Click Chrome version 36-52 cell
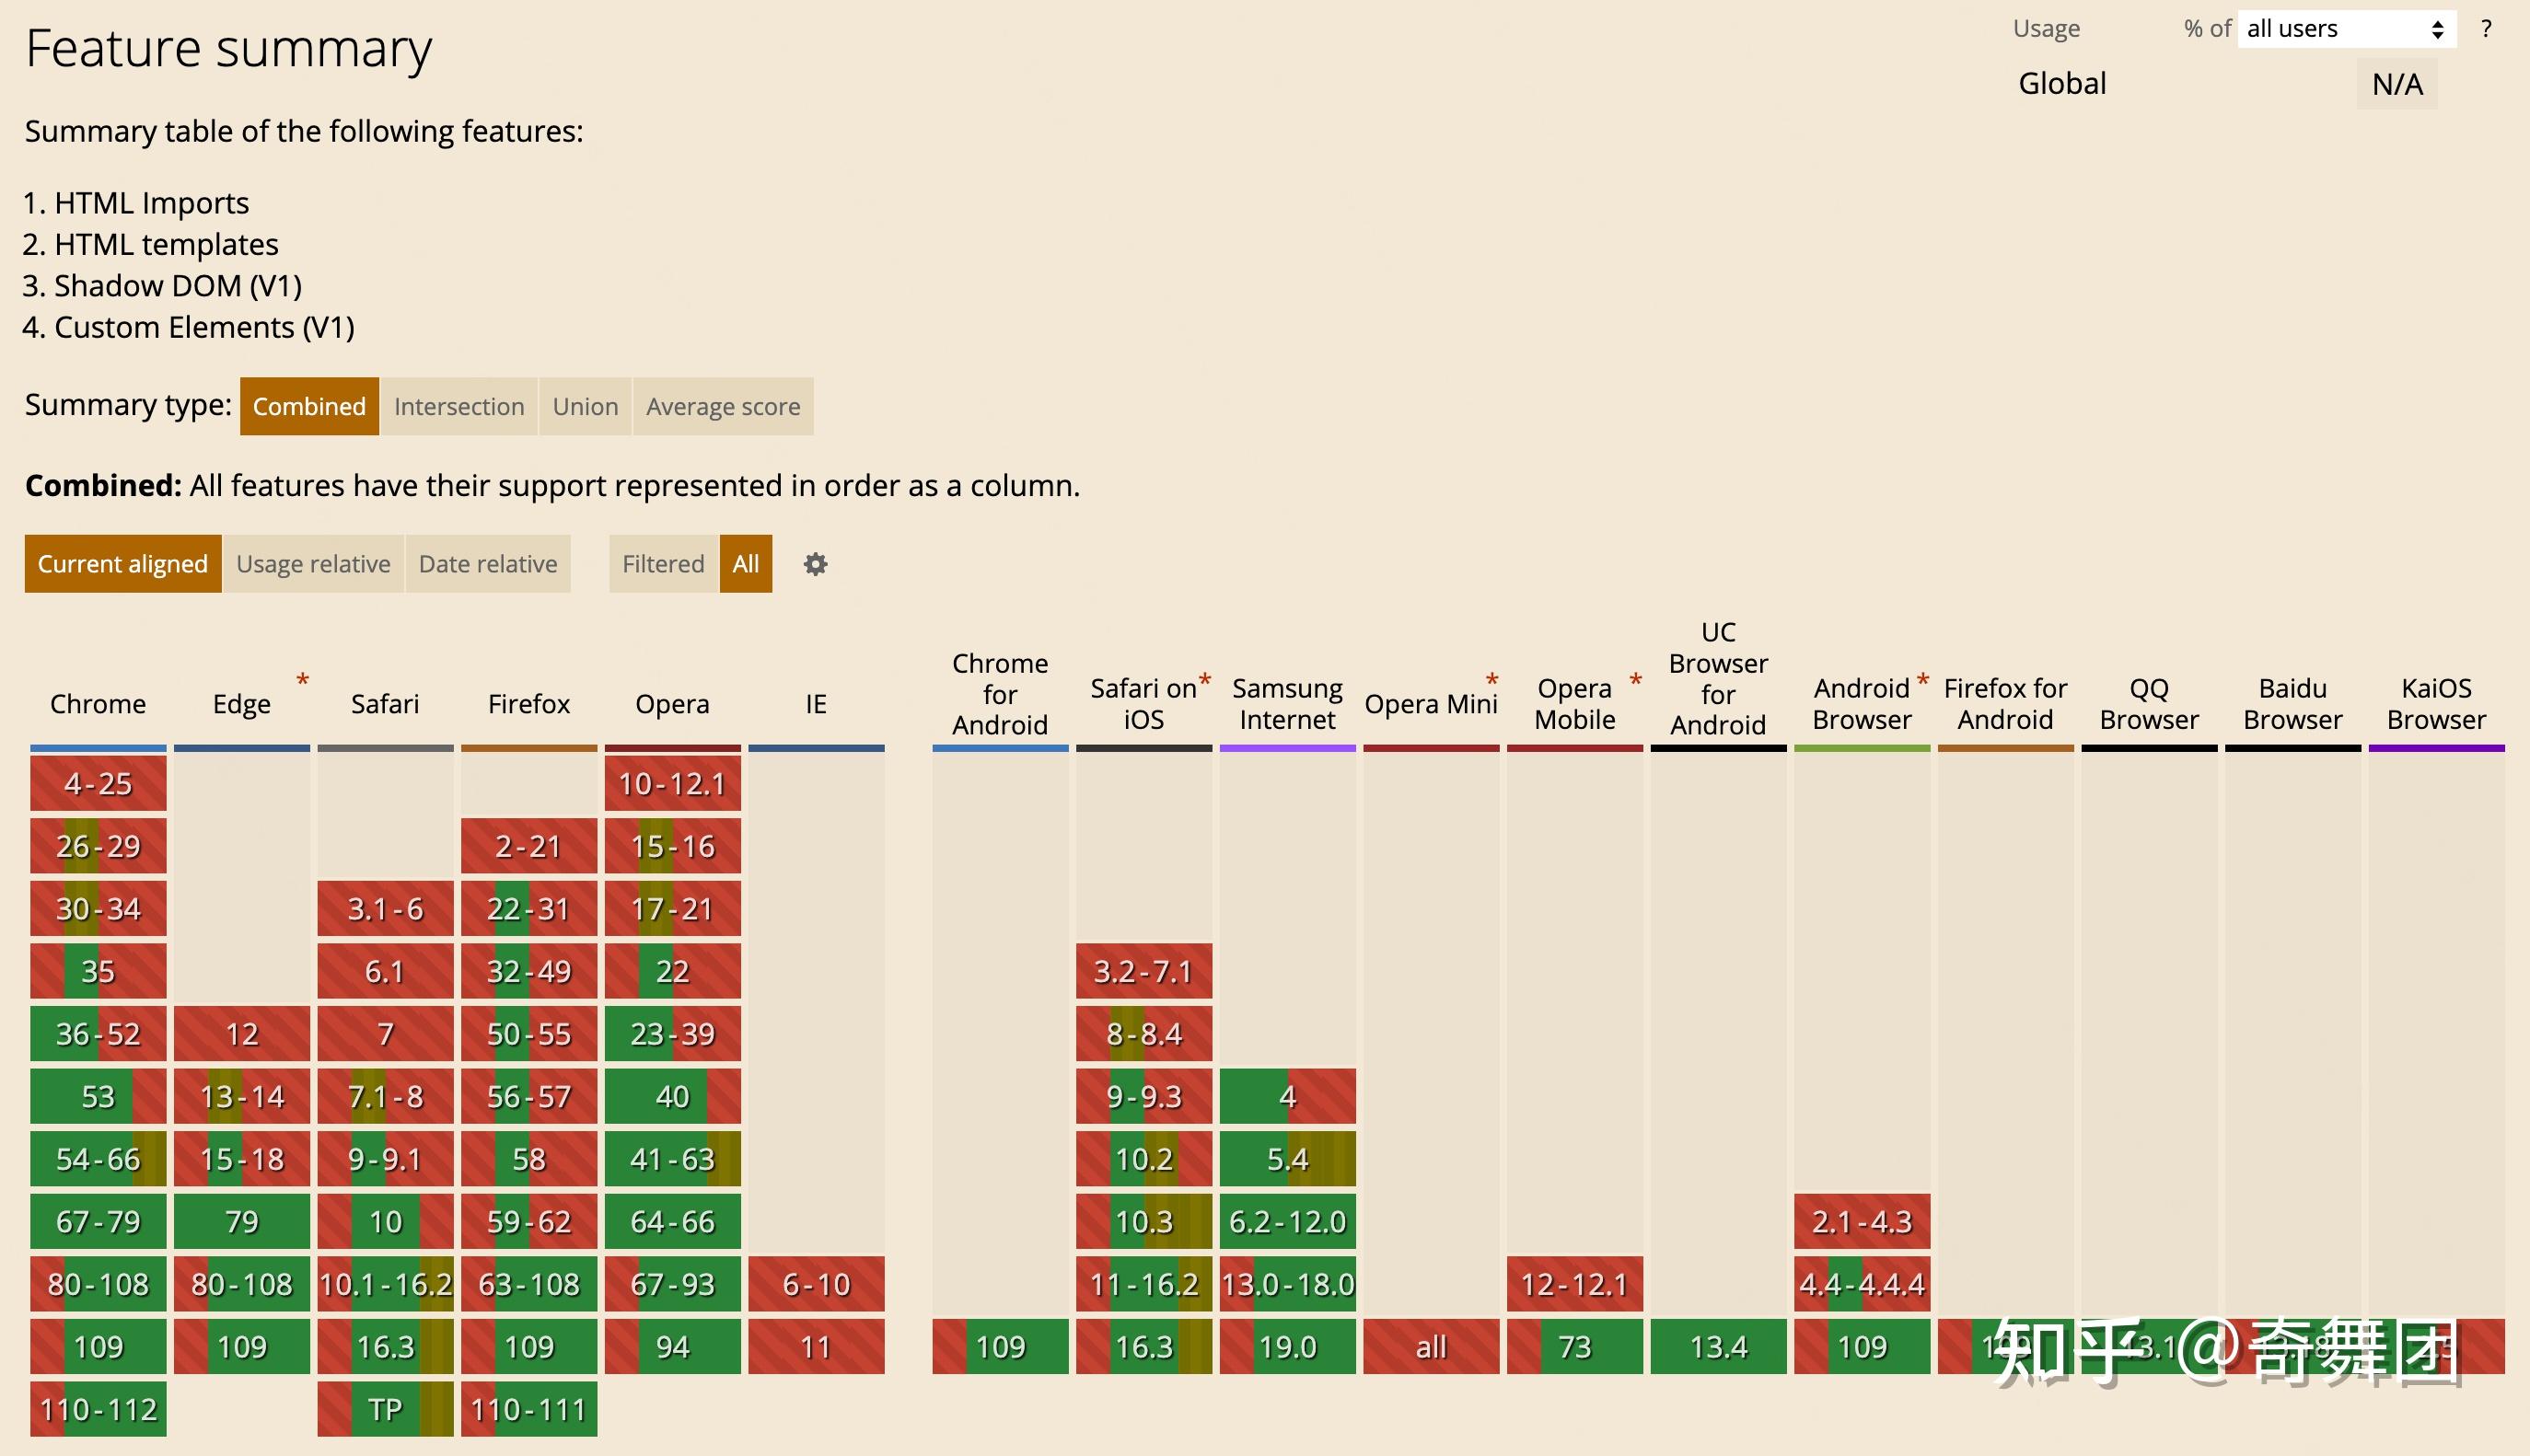This screenshot has height=1456, width=2530. 98,1034
